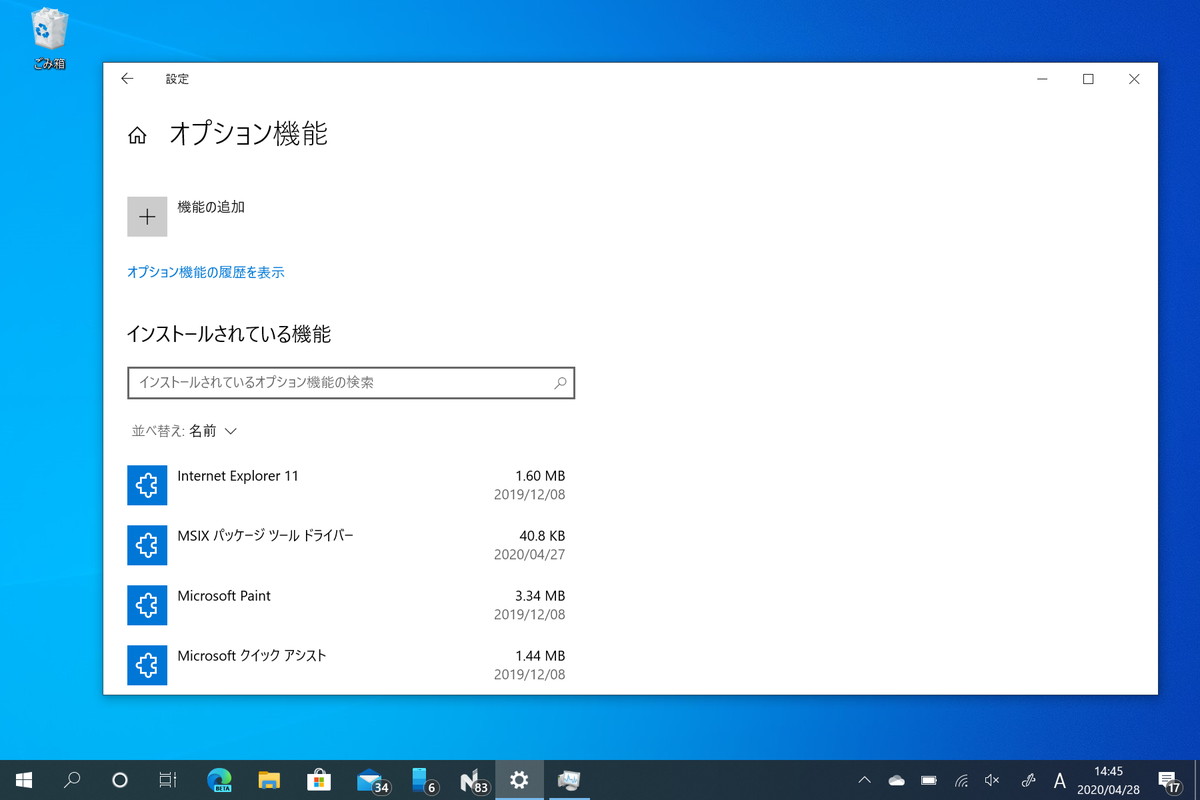Click the OneDrive cloud icon in the tray
This screenshot has height=800, width=1200.
[x=896, y=779]
